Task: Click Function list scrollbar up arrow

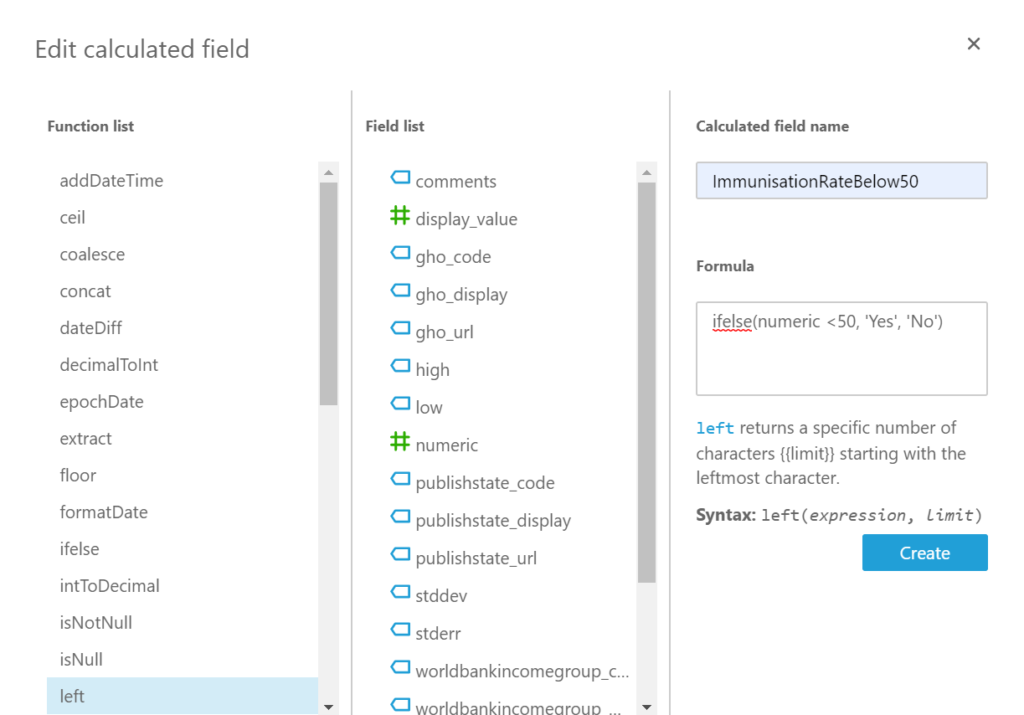Action: [328, 172]
